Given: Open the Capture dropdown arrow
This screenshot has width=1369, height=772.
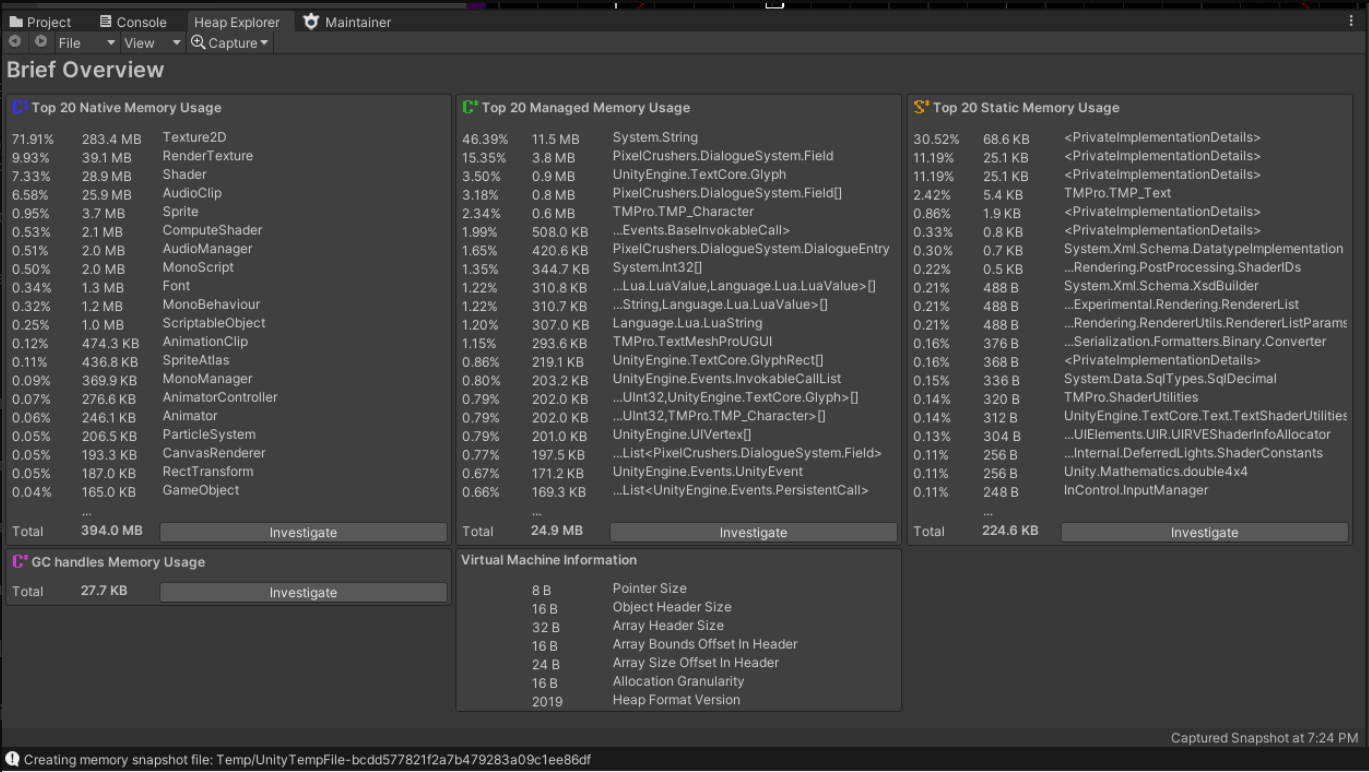Looking at the screenshot, I should 264,43.
